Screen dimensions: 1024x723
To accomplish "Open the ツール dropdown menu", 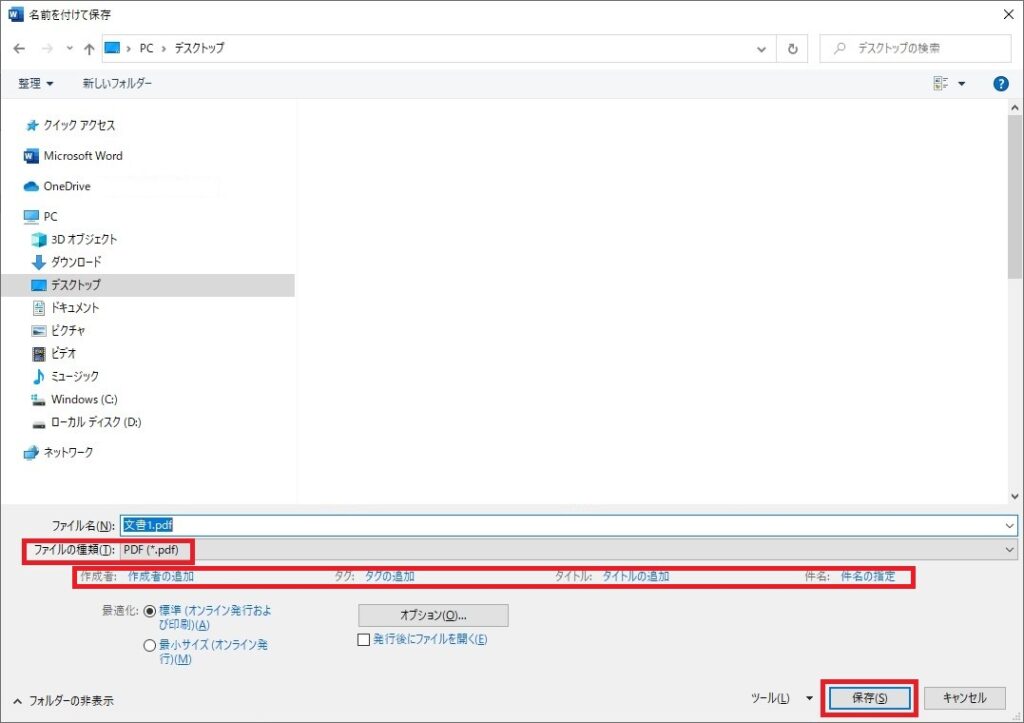I will click(x=781, y=698).
